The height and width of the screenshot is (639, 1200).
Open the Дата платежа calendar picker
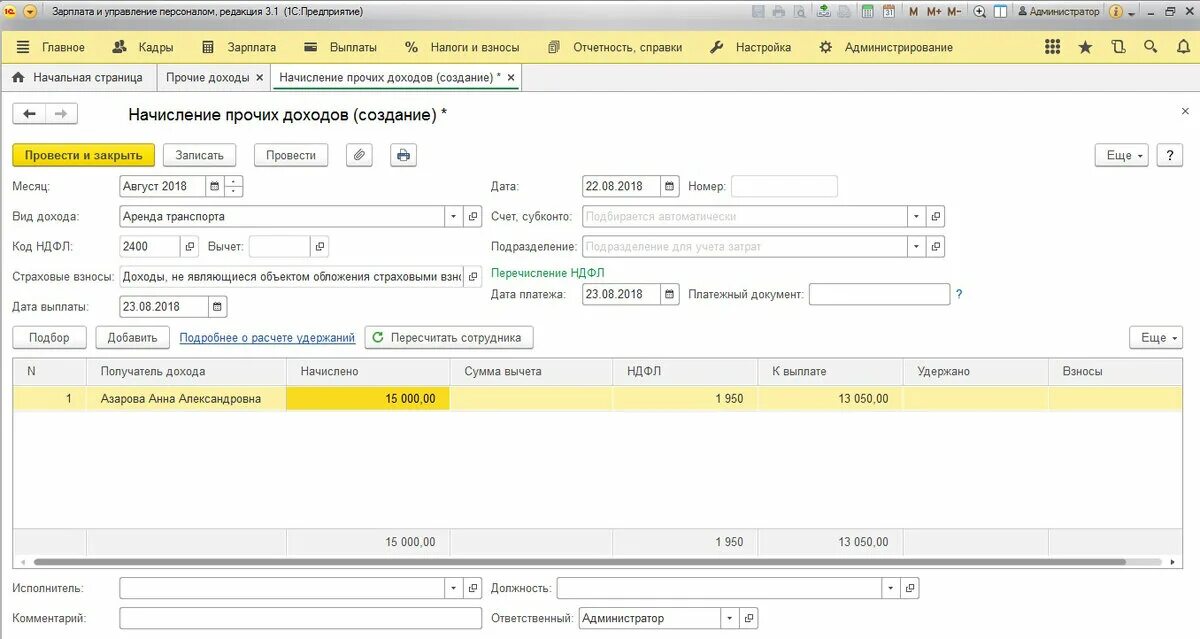670,294
